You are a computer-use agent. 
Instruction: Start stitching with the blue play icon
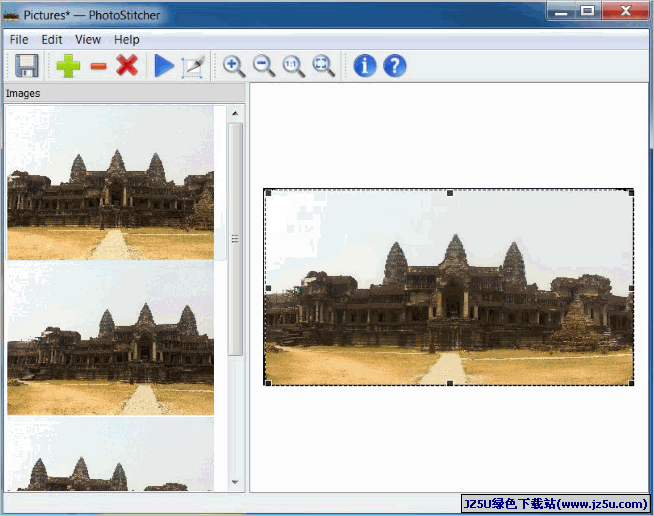coord(164,65)
